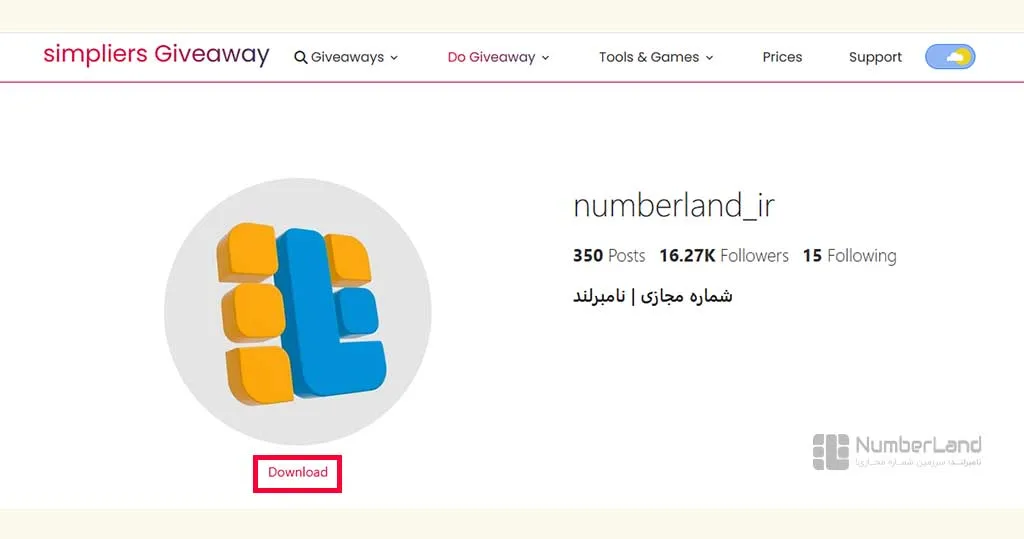Viewport: 1024px width, 539px height.
Task: Toggle the dark mode switch
Action: click(950, 57)
